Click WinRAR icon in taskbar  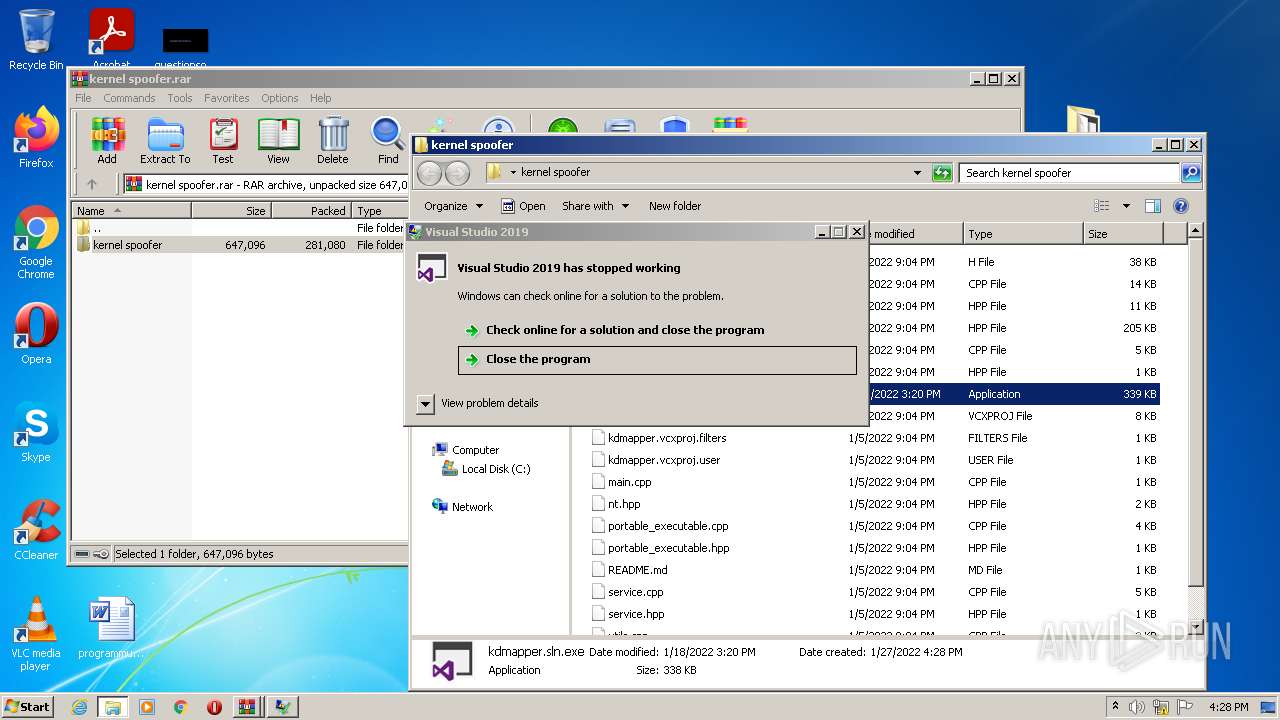[x=247, y=707]
